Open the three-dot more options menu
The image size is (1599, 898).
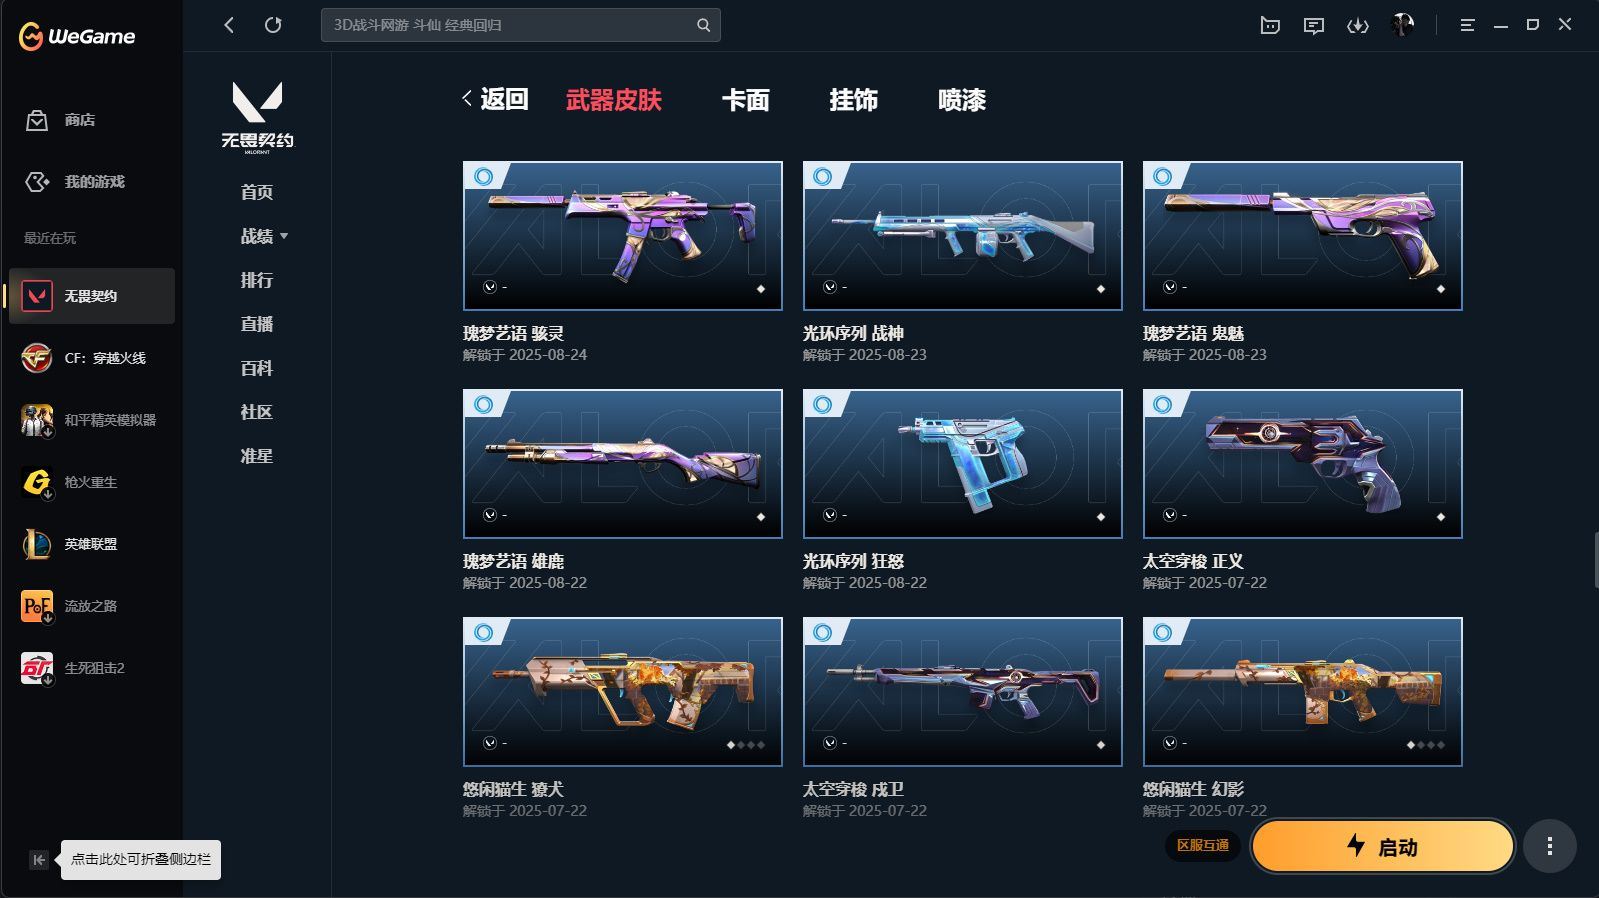[x=1550, y=847]
